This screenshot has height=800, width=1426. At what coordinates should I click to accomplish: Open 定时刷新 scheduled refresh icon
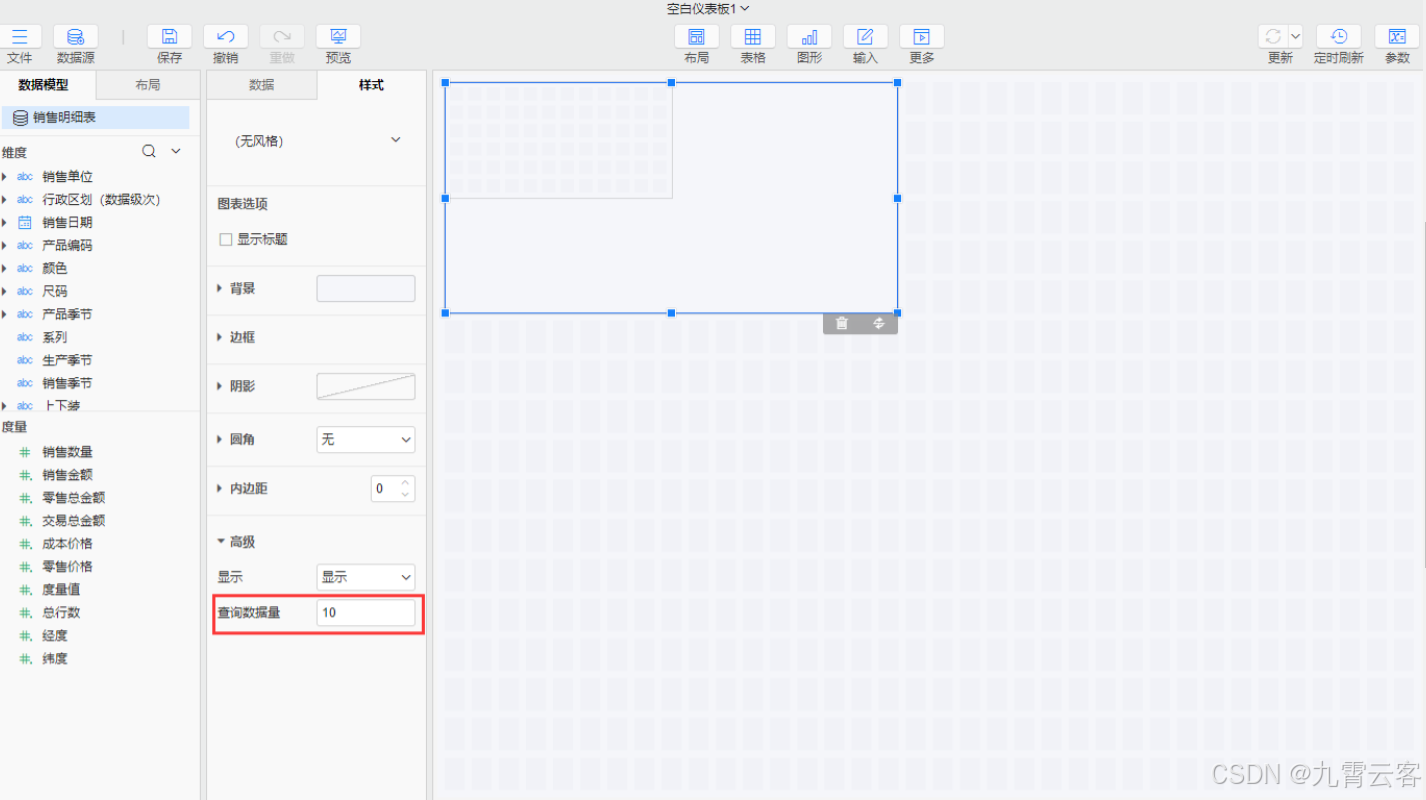[1339, 37]
